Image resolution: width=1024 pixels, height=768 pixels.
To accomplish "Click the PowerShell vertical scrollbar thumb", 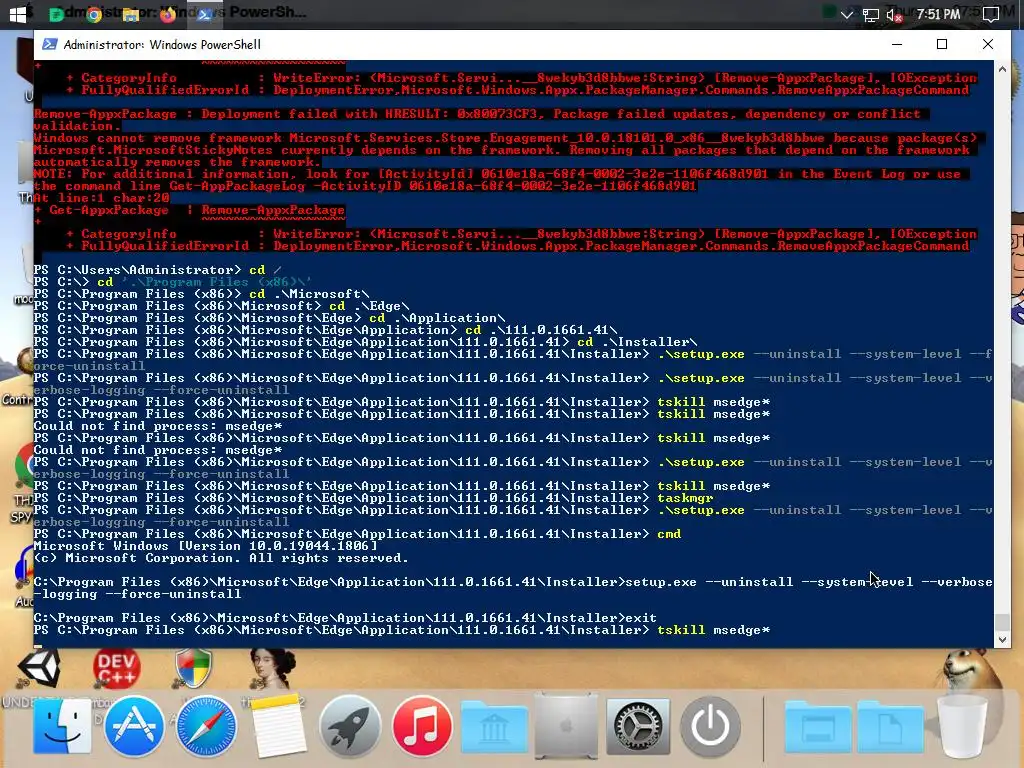I will click(x=1002, y=622).
